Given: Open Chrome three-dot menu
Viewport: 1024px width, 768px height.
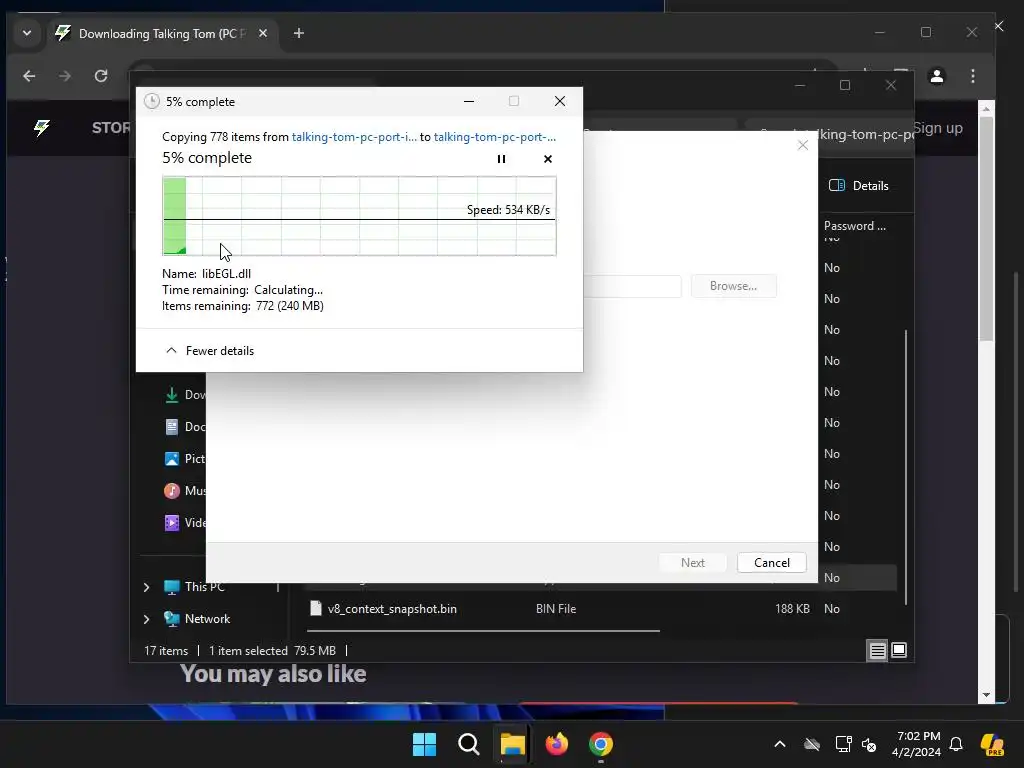Looking at the screenshot, I should click(972, 76).
